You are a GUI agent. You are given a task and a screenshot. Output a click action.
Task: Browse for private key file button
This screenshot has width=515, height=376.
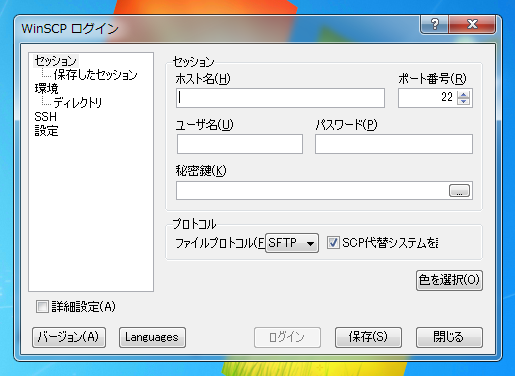click(x=459, y=191)
